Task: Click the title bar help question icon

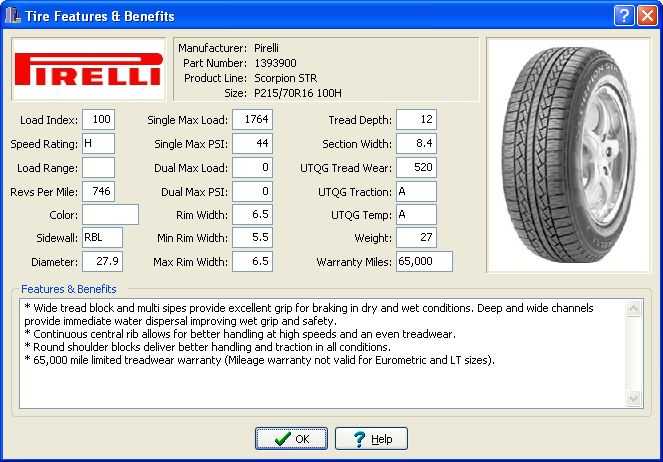Action: (x=623, y=16)
